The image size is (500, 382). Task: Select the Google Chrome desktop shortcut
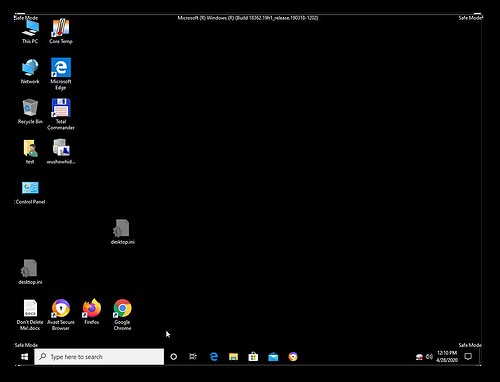(x=122, y=315)
